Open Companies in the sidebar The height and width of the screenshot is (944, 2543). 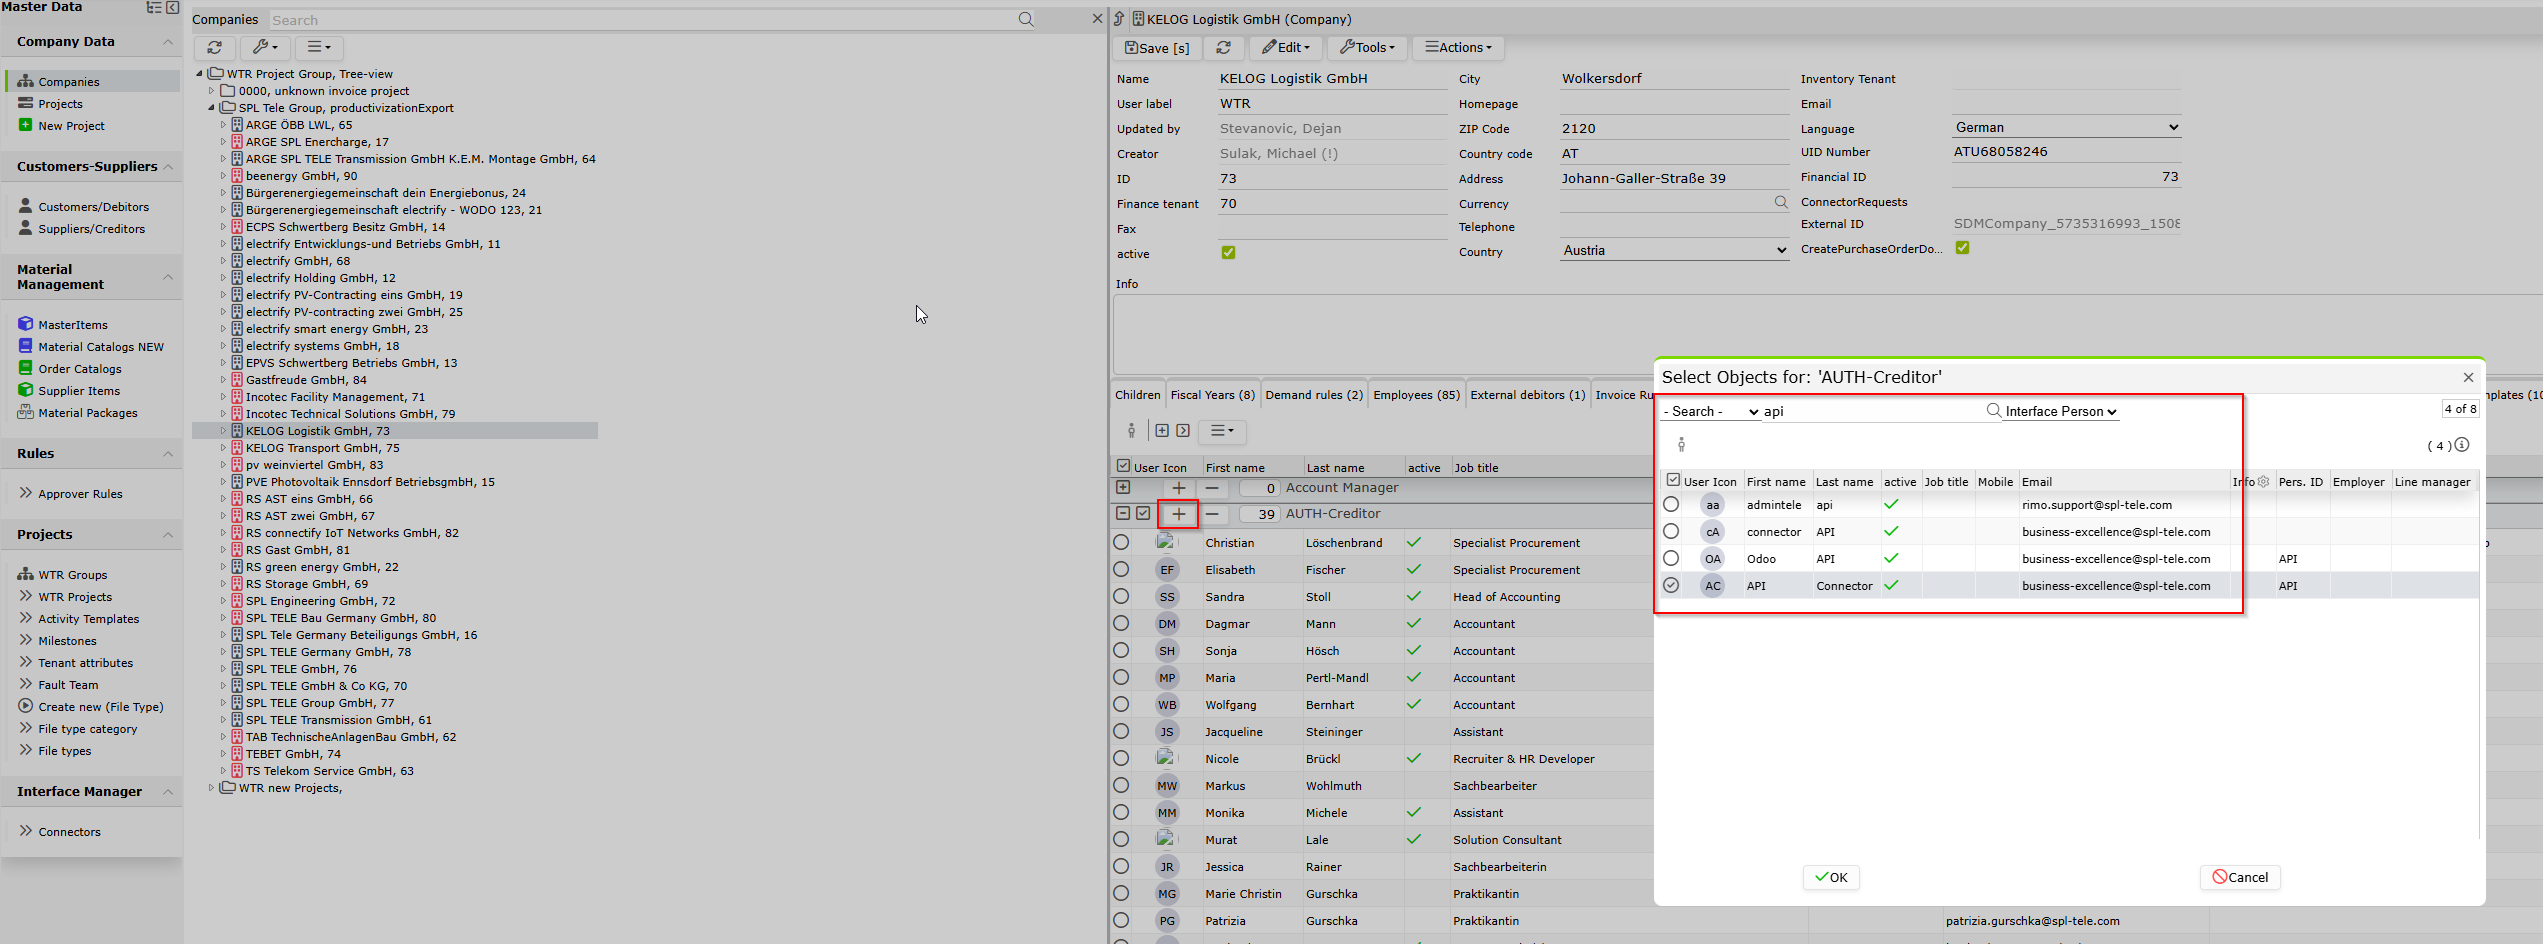click(x=68, y=82)
